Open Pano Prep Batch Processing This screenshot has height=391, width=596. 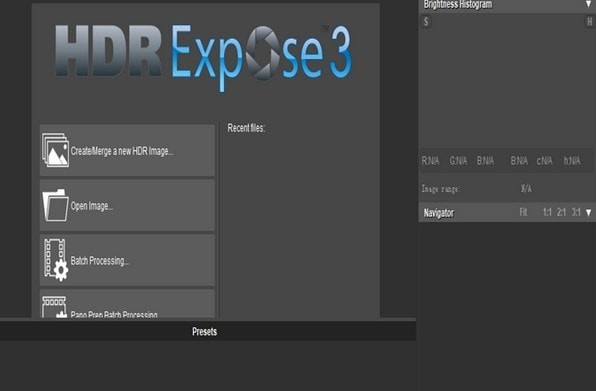(127, 304)
